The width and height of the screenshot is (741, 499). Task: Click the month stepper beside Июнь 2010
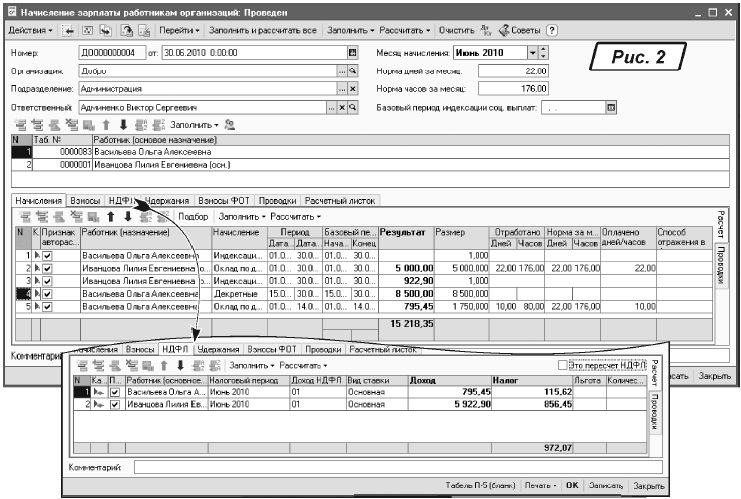(544, 52)
